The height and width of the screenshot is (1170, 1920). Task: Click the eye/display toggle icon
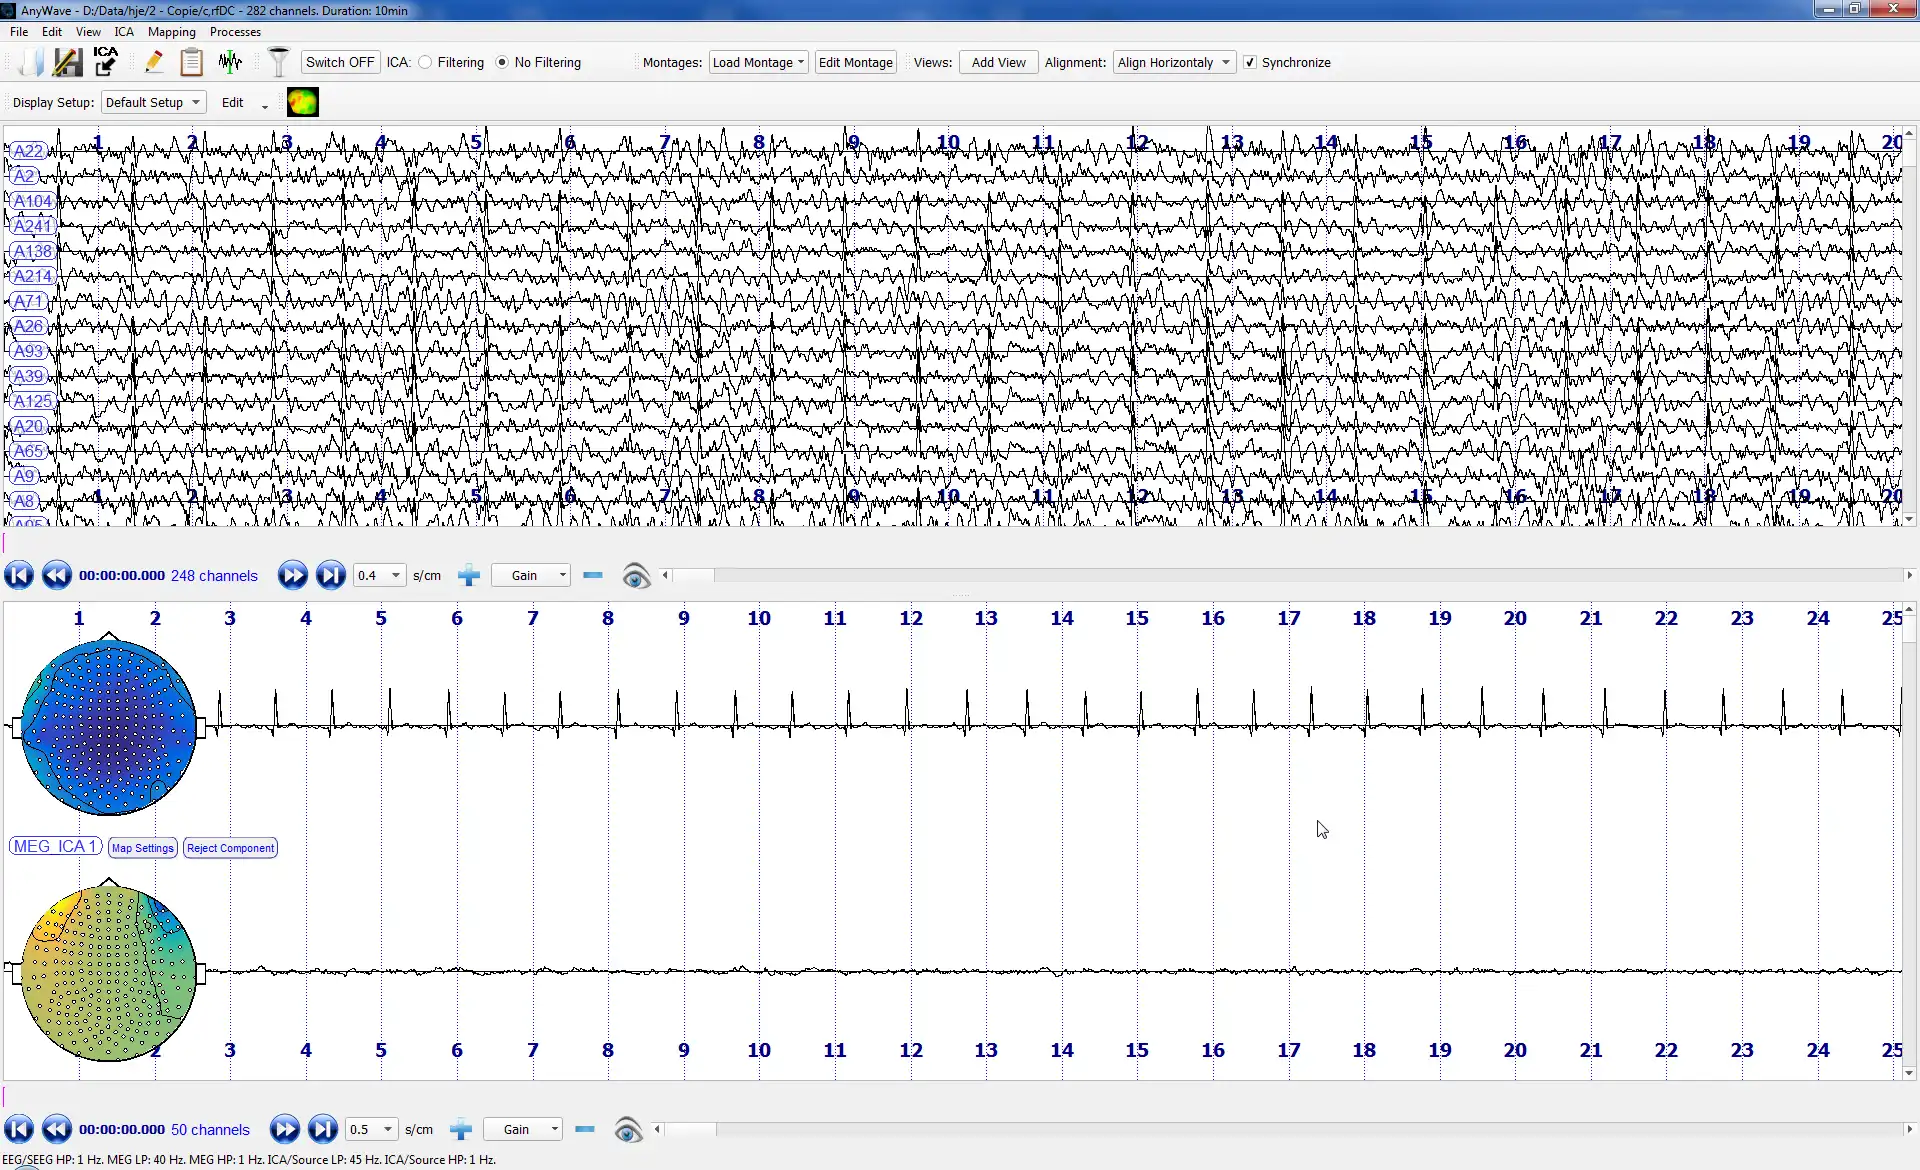point(635,575)
